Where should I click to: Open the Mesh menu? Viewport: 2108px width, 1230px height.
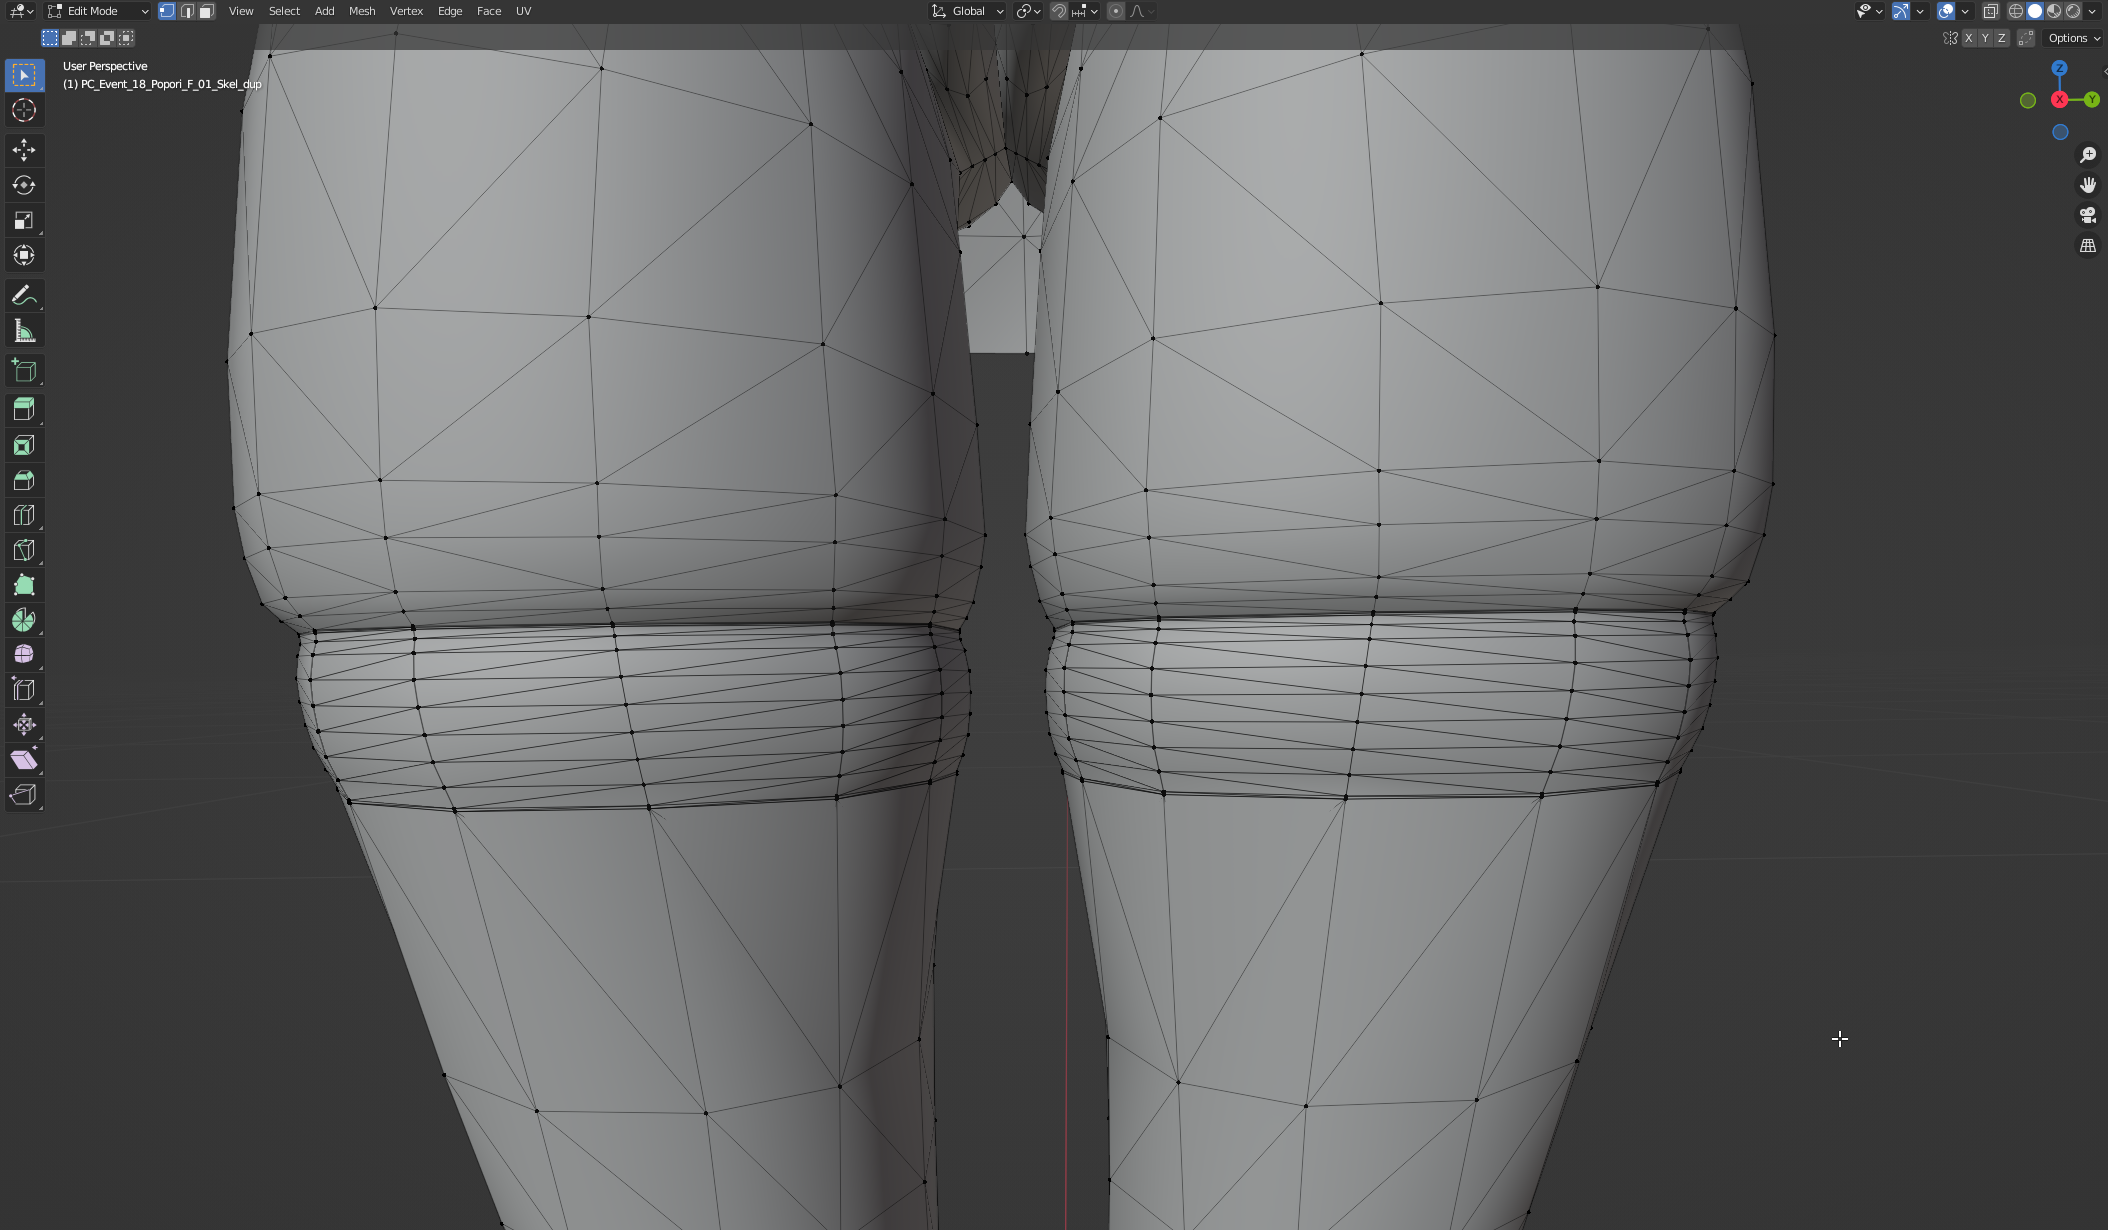point(362,11)
